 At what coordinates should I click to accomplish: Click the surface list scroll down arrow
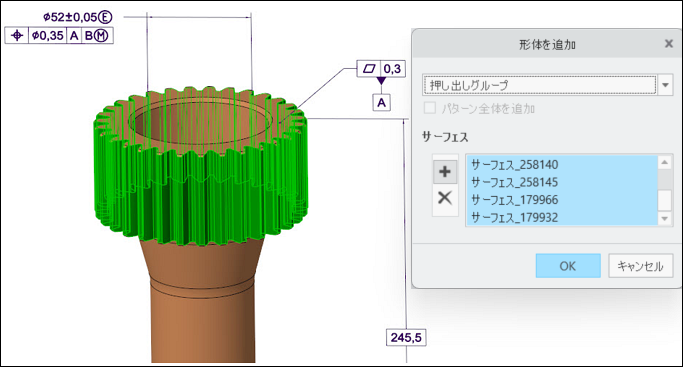(x=665, y=219)
